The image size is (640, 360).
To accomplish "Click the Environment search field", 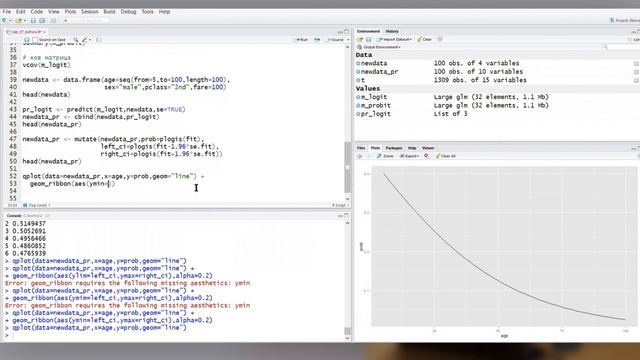I will (622, 47).
